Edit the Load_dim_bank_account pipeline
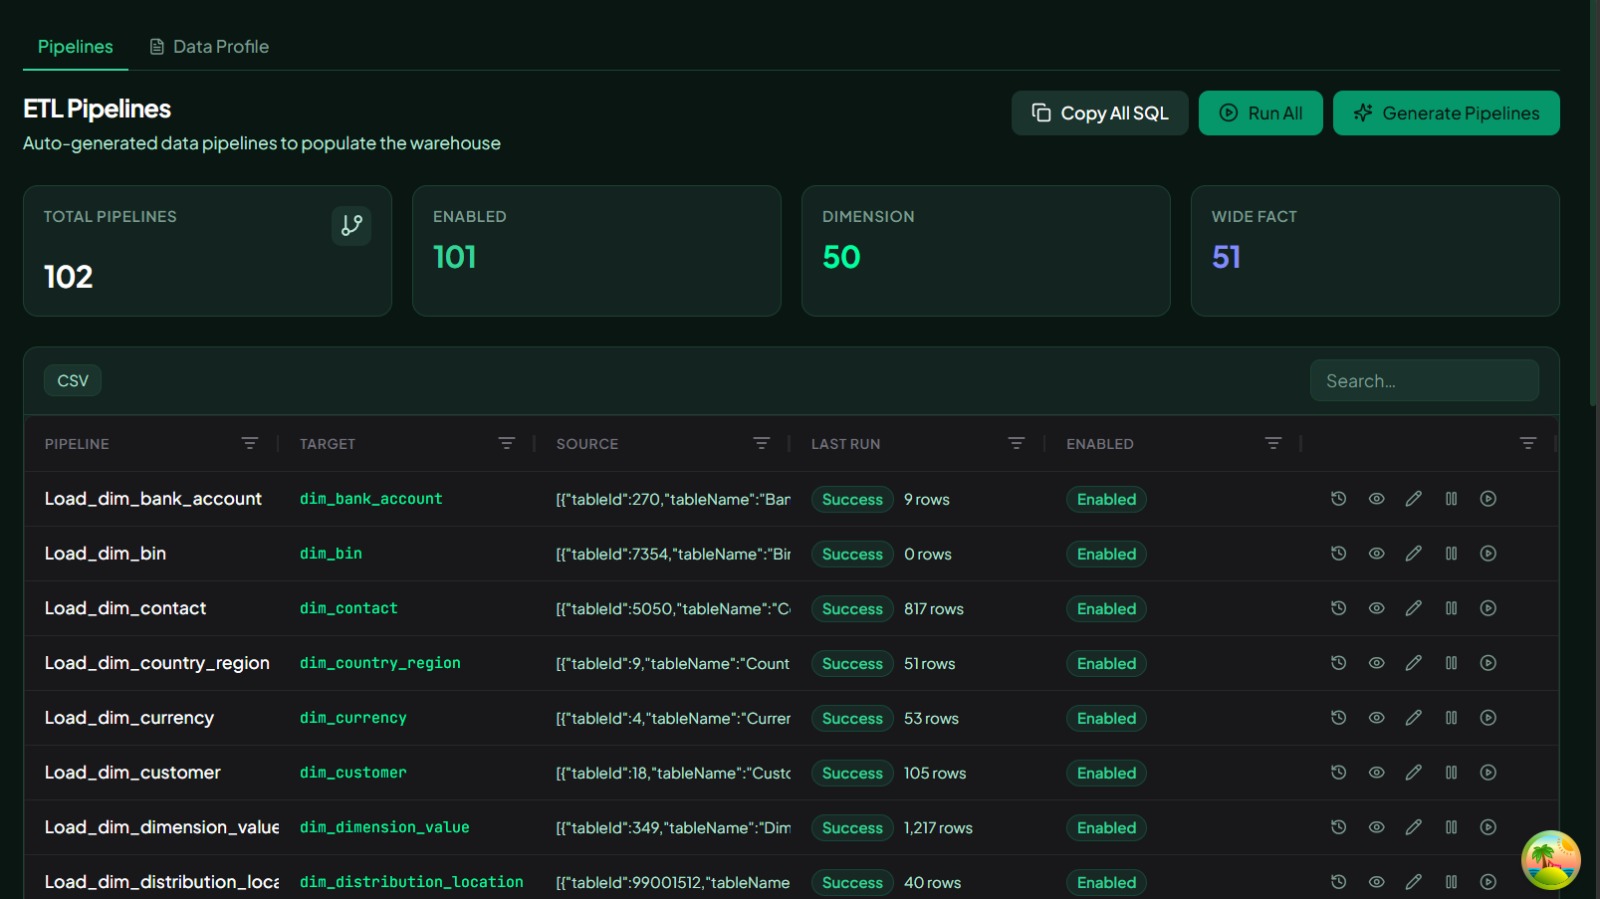Viewport: 1600px width, 899px height. click(x=1413, y=499)
